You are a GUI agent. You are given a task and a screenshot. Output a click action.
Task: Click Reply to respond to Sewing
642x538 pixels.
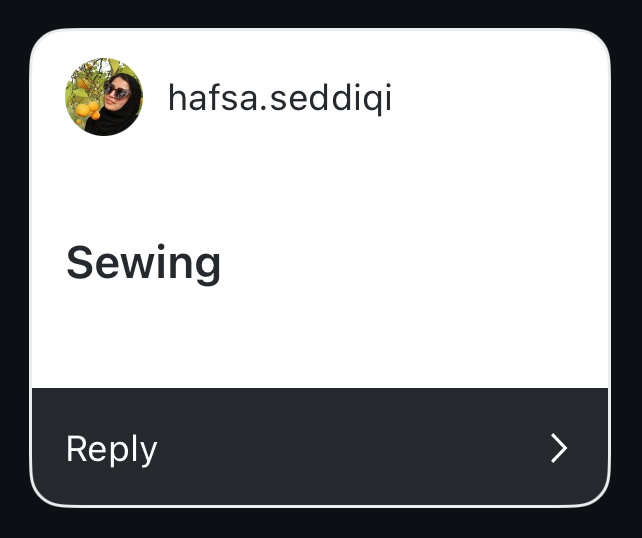coord(112,449)
